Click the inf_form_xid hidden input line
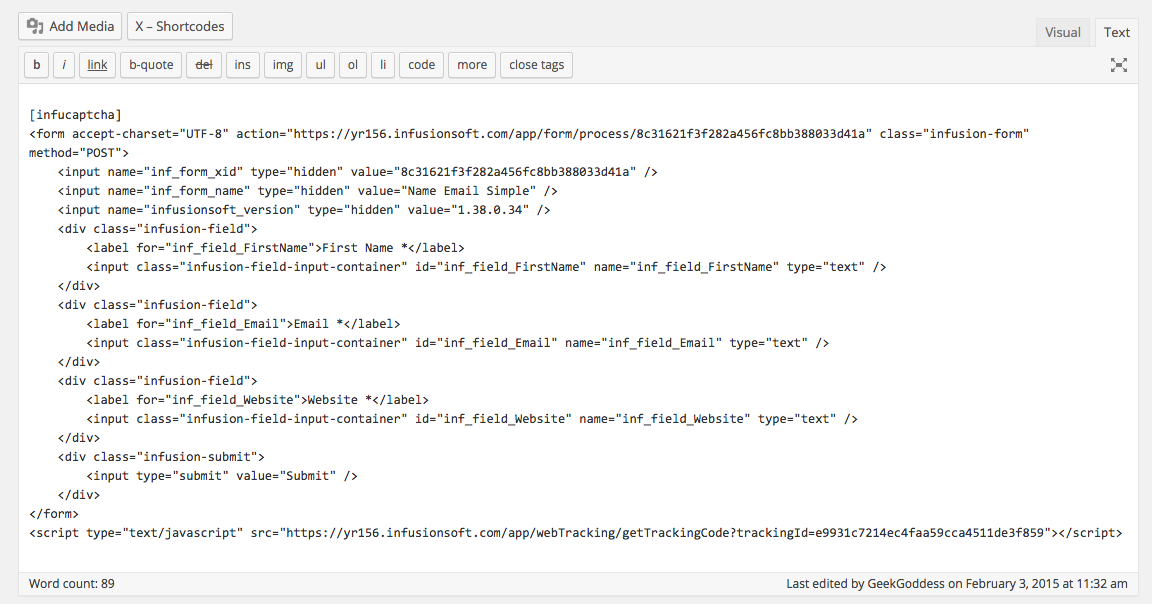 tap(358, 172)
